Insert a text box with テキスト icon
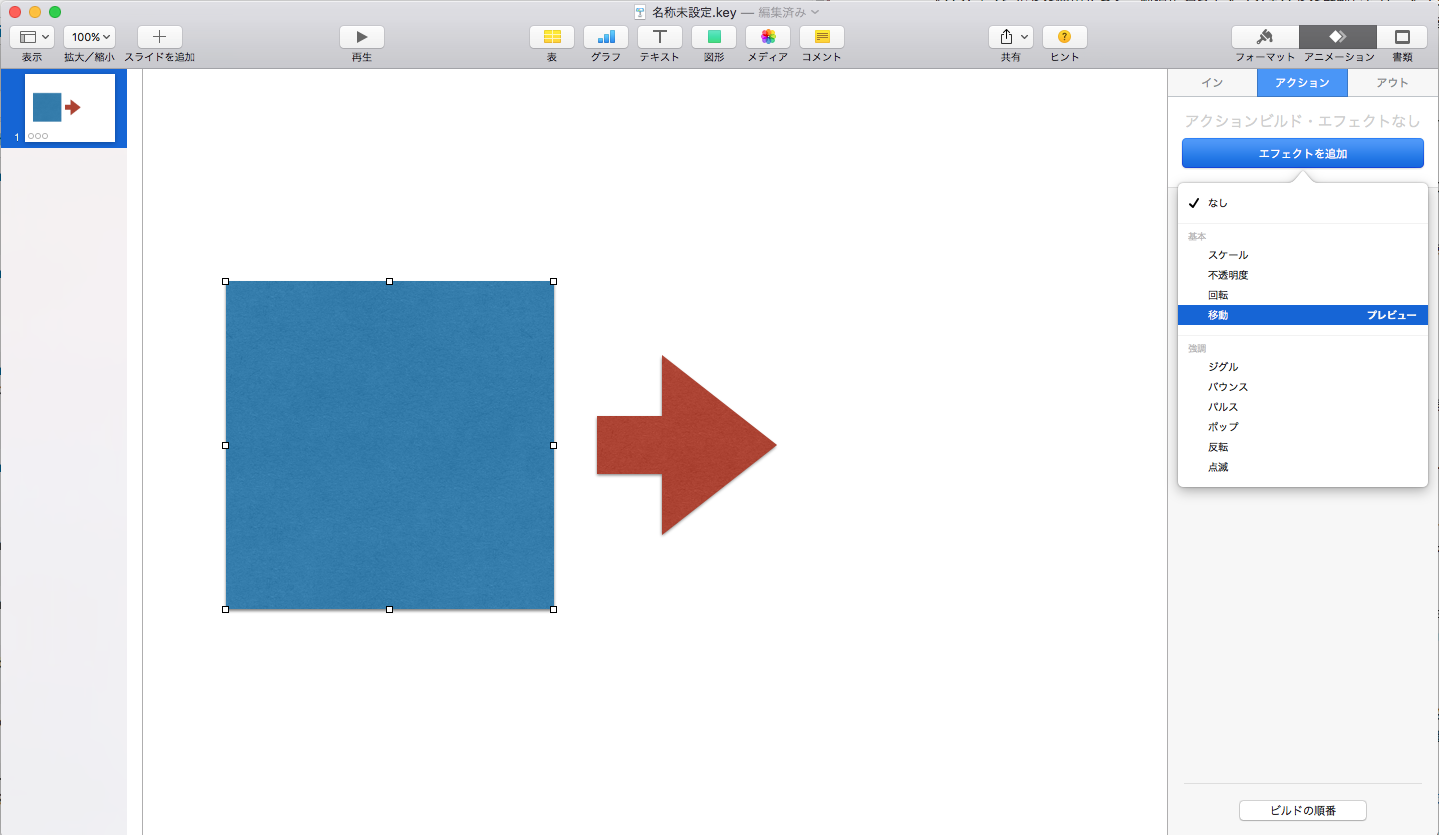The width and height of the screenshot is (1439, 835). pyautogui.click(x=660, y=37)
